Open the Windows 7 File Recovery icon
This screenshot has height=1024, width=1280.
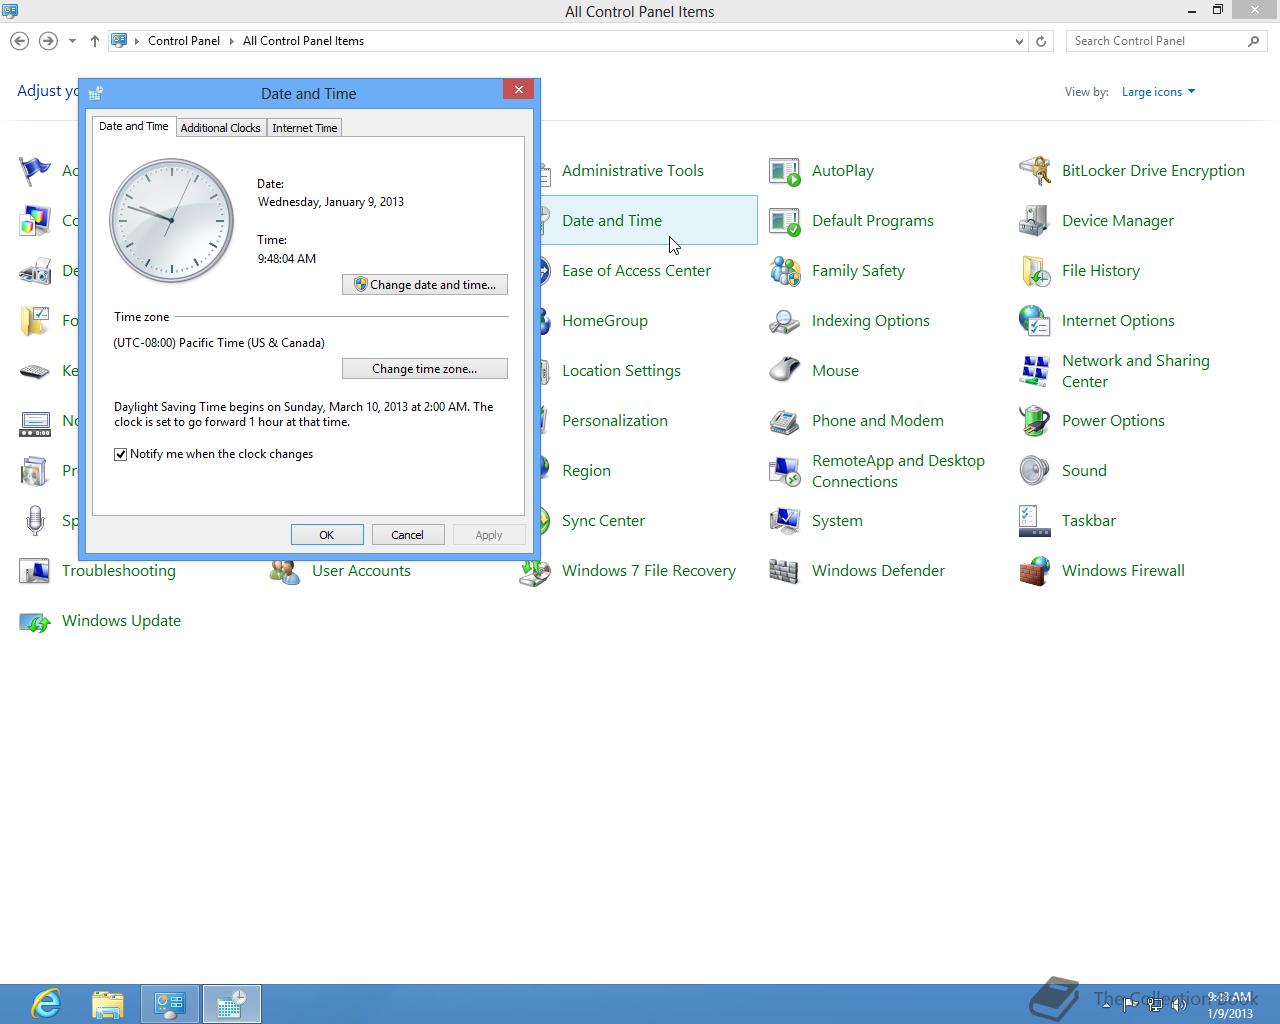(535, 571)
